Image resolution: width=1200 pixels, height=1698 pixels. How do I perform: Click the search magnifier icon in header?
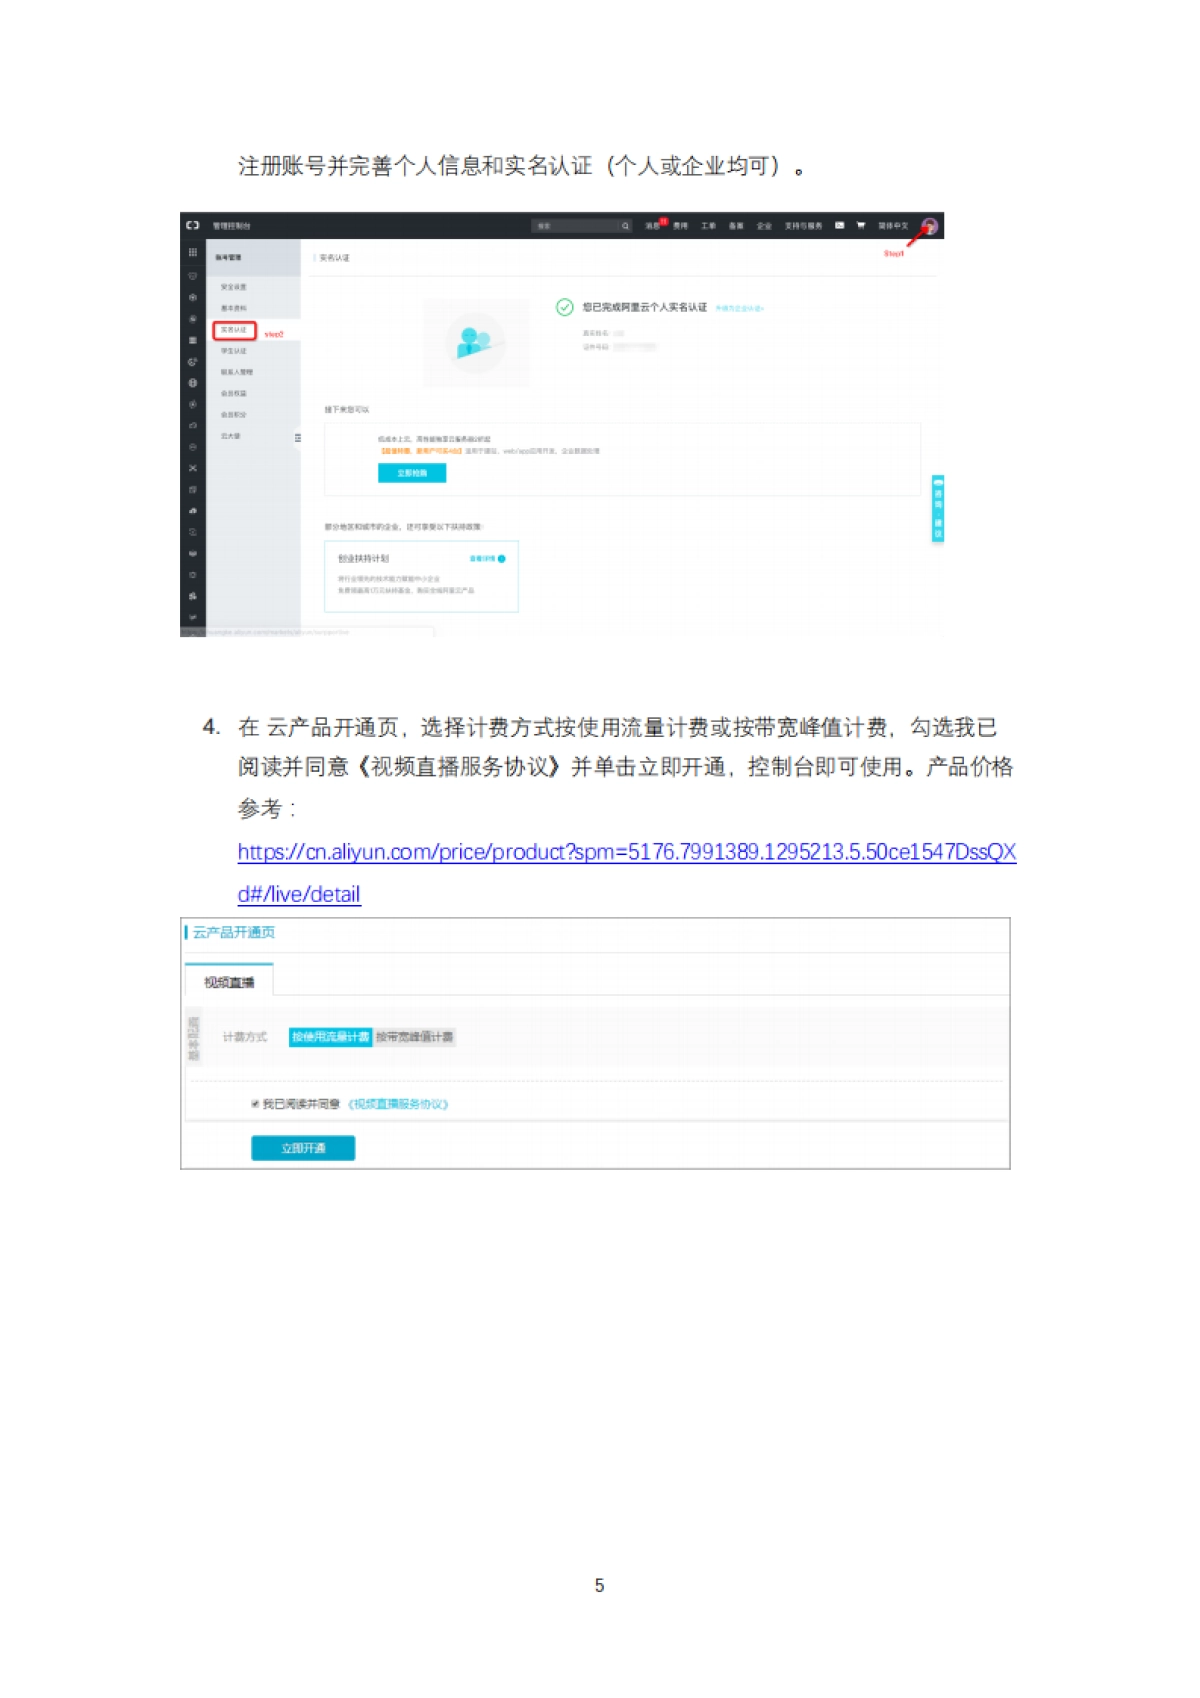click(x=626, y=226)
